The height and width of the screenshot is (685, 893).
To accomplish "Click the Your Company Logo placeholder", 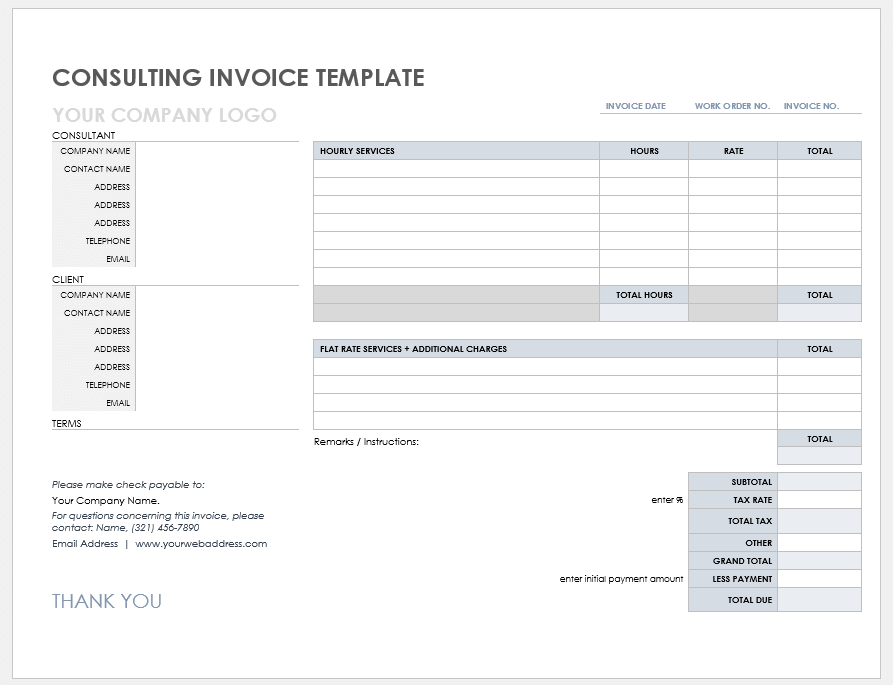I will 164,115.
